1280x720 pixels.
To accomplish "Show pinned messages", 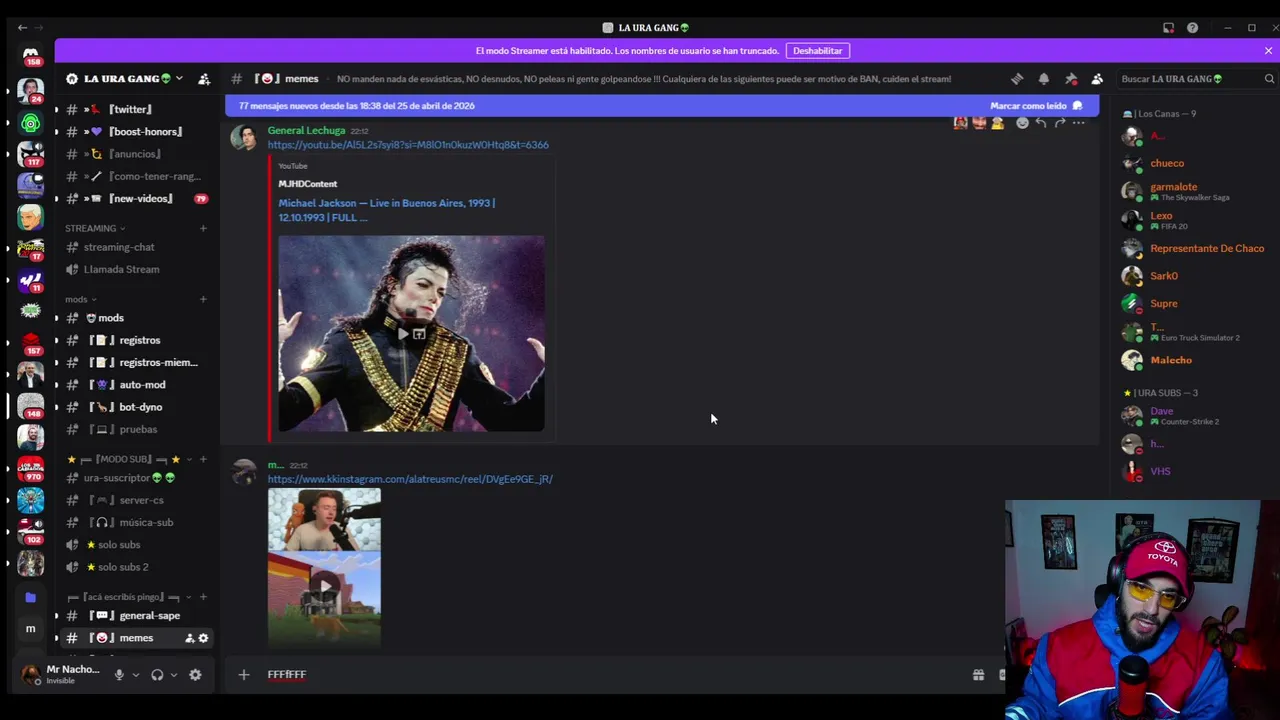I will pyautogui.click(x=1071, y=79).
